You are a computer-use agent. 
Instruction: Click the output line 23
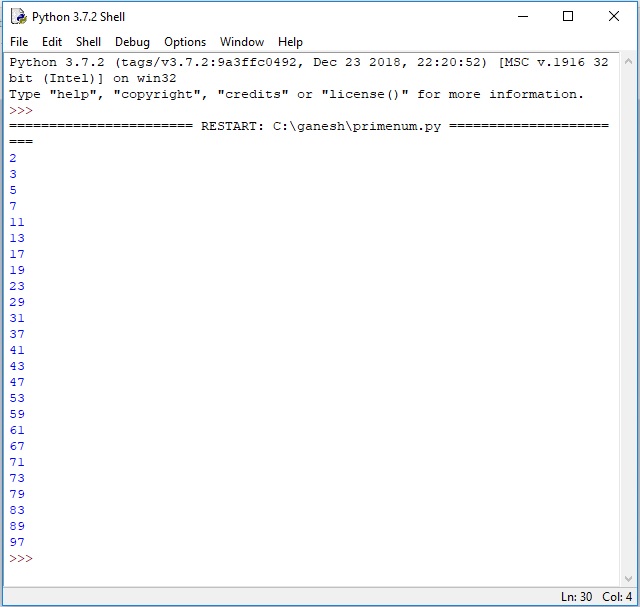[x=17, y=286]
